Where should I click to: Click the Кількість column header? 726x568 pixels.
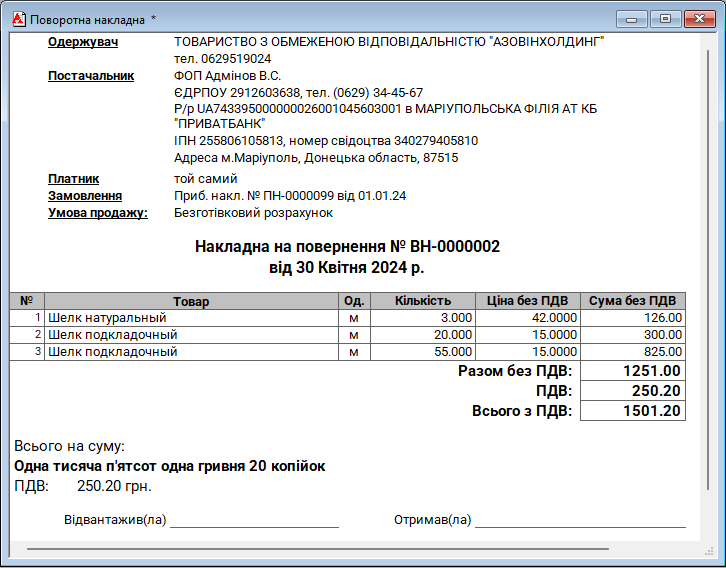point(422,301)
